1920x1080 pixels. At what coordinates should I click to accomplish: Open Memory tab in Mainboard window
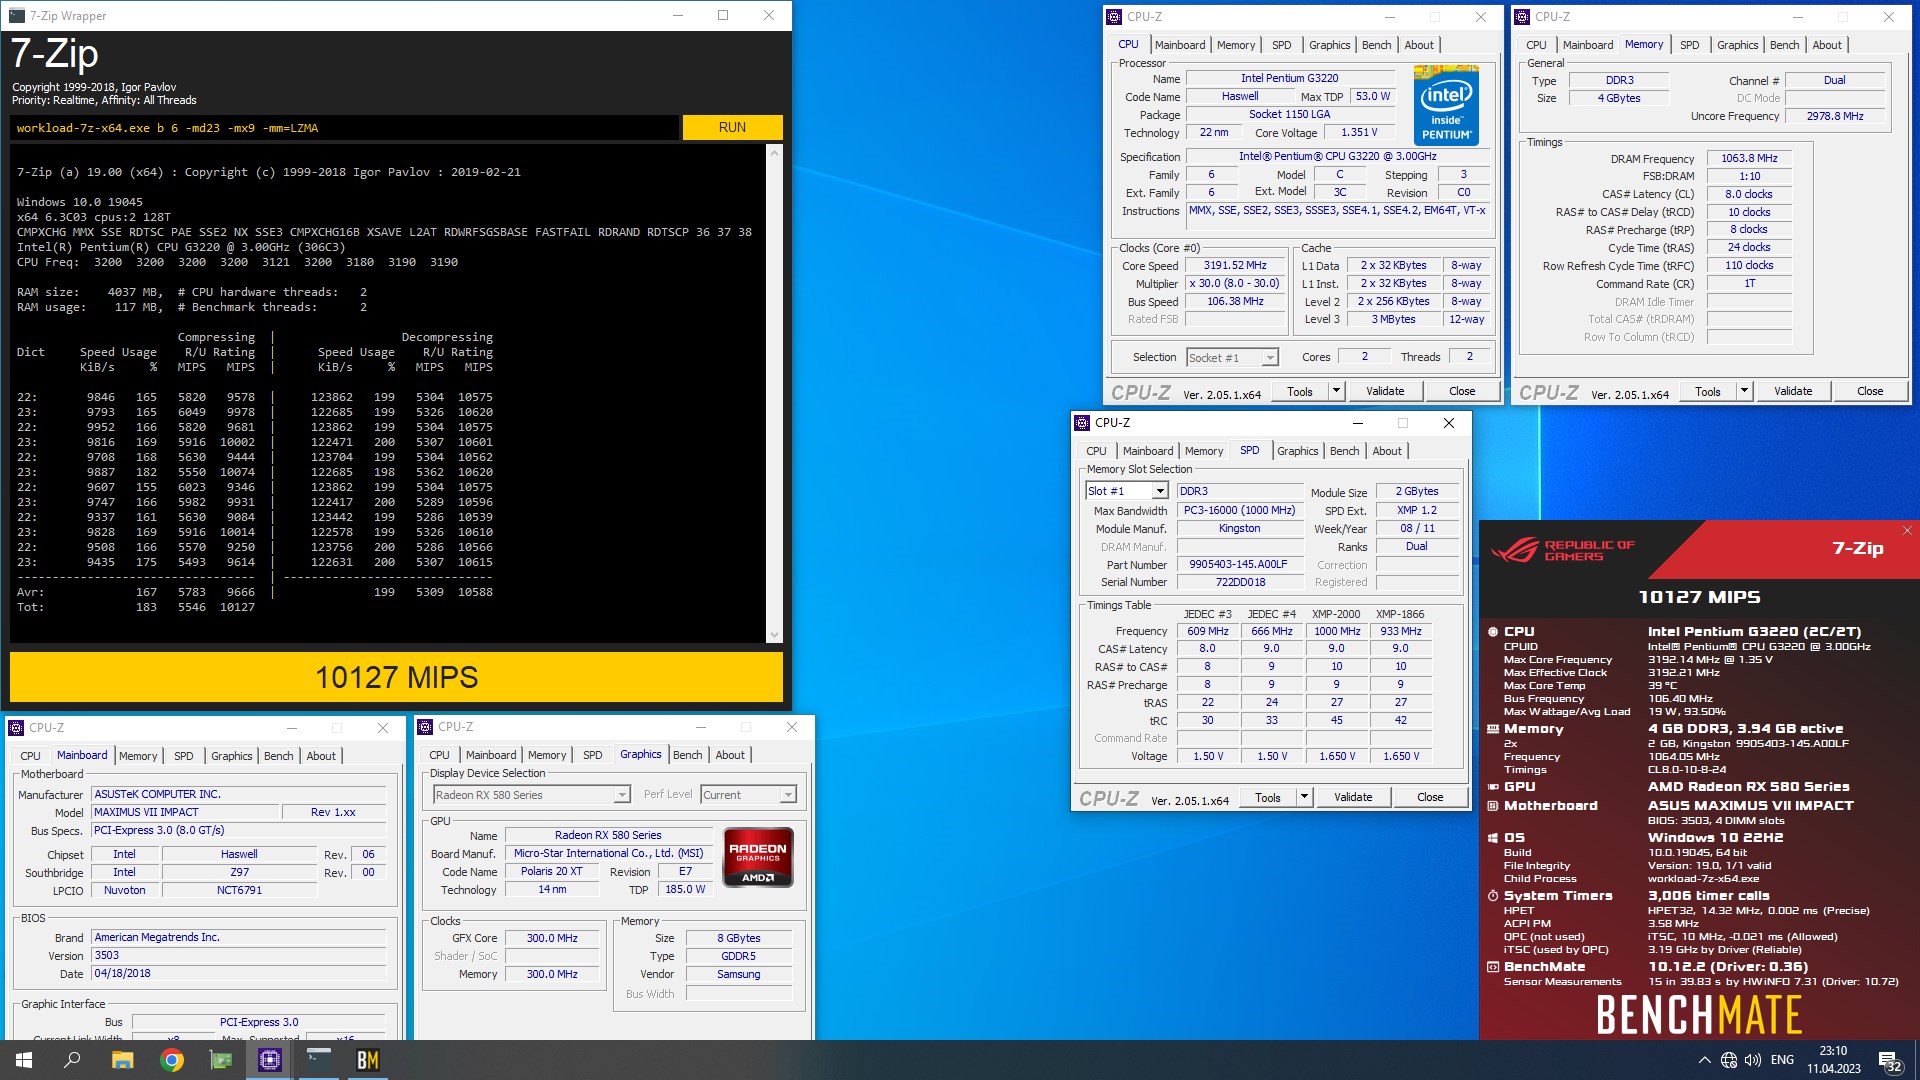pyautogui.click(x=138, y=756)
